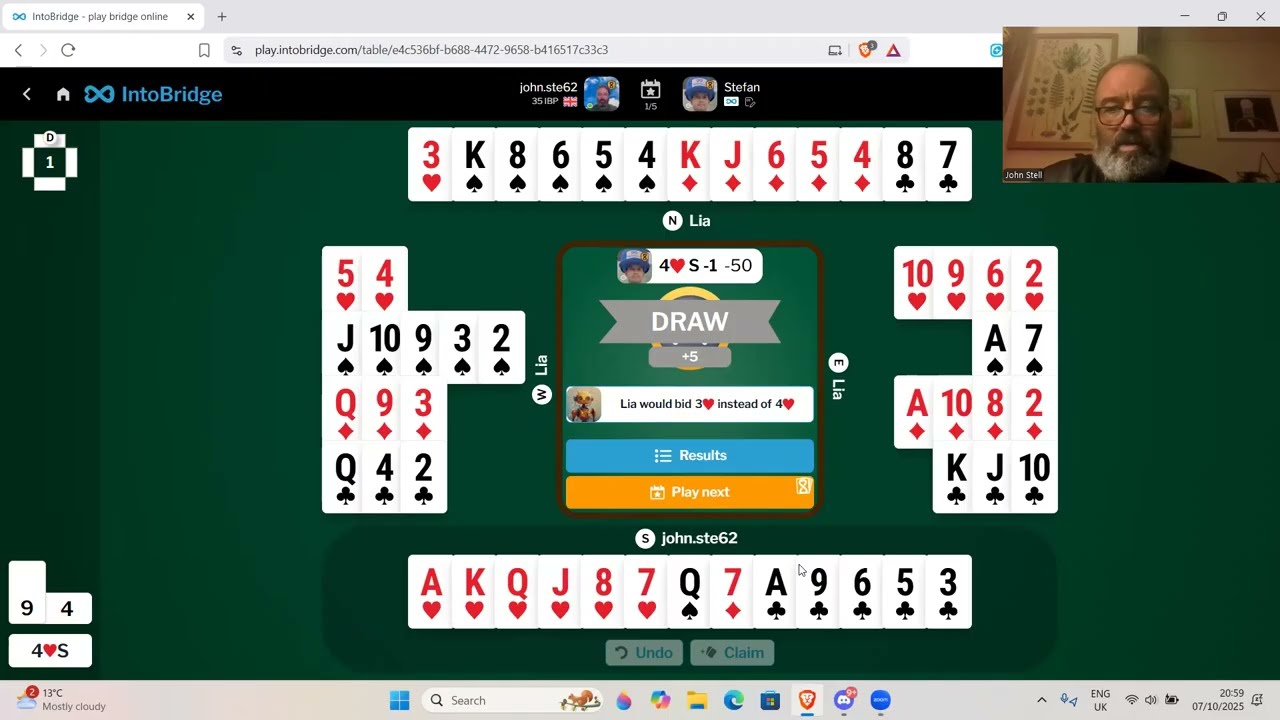
Task: Open Stefan's player avatar
Action: pos(700,94)
